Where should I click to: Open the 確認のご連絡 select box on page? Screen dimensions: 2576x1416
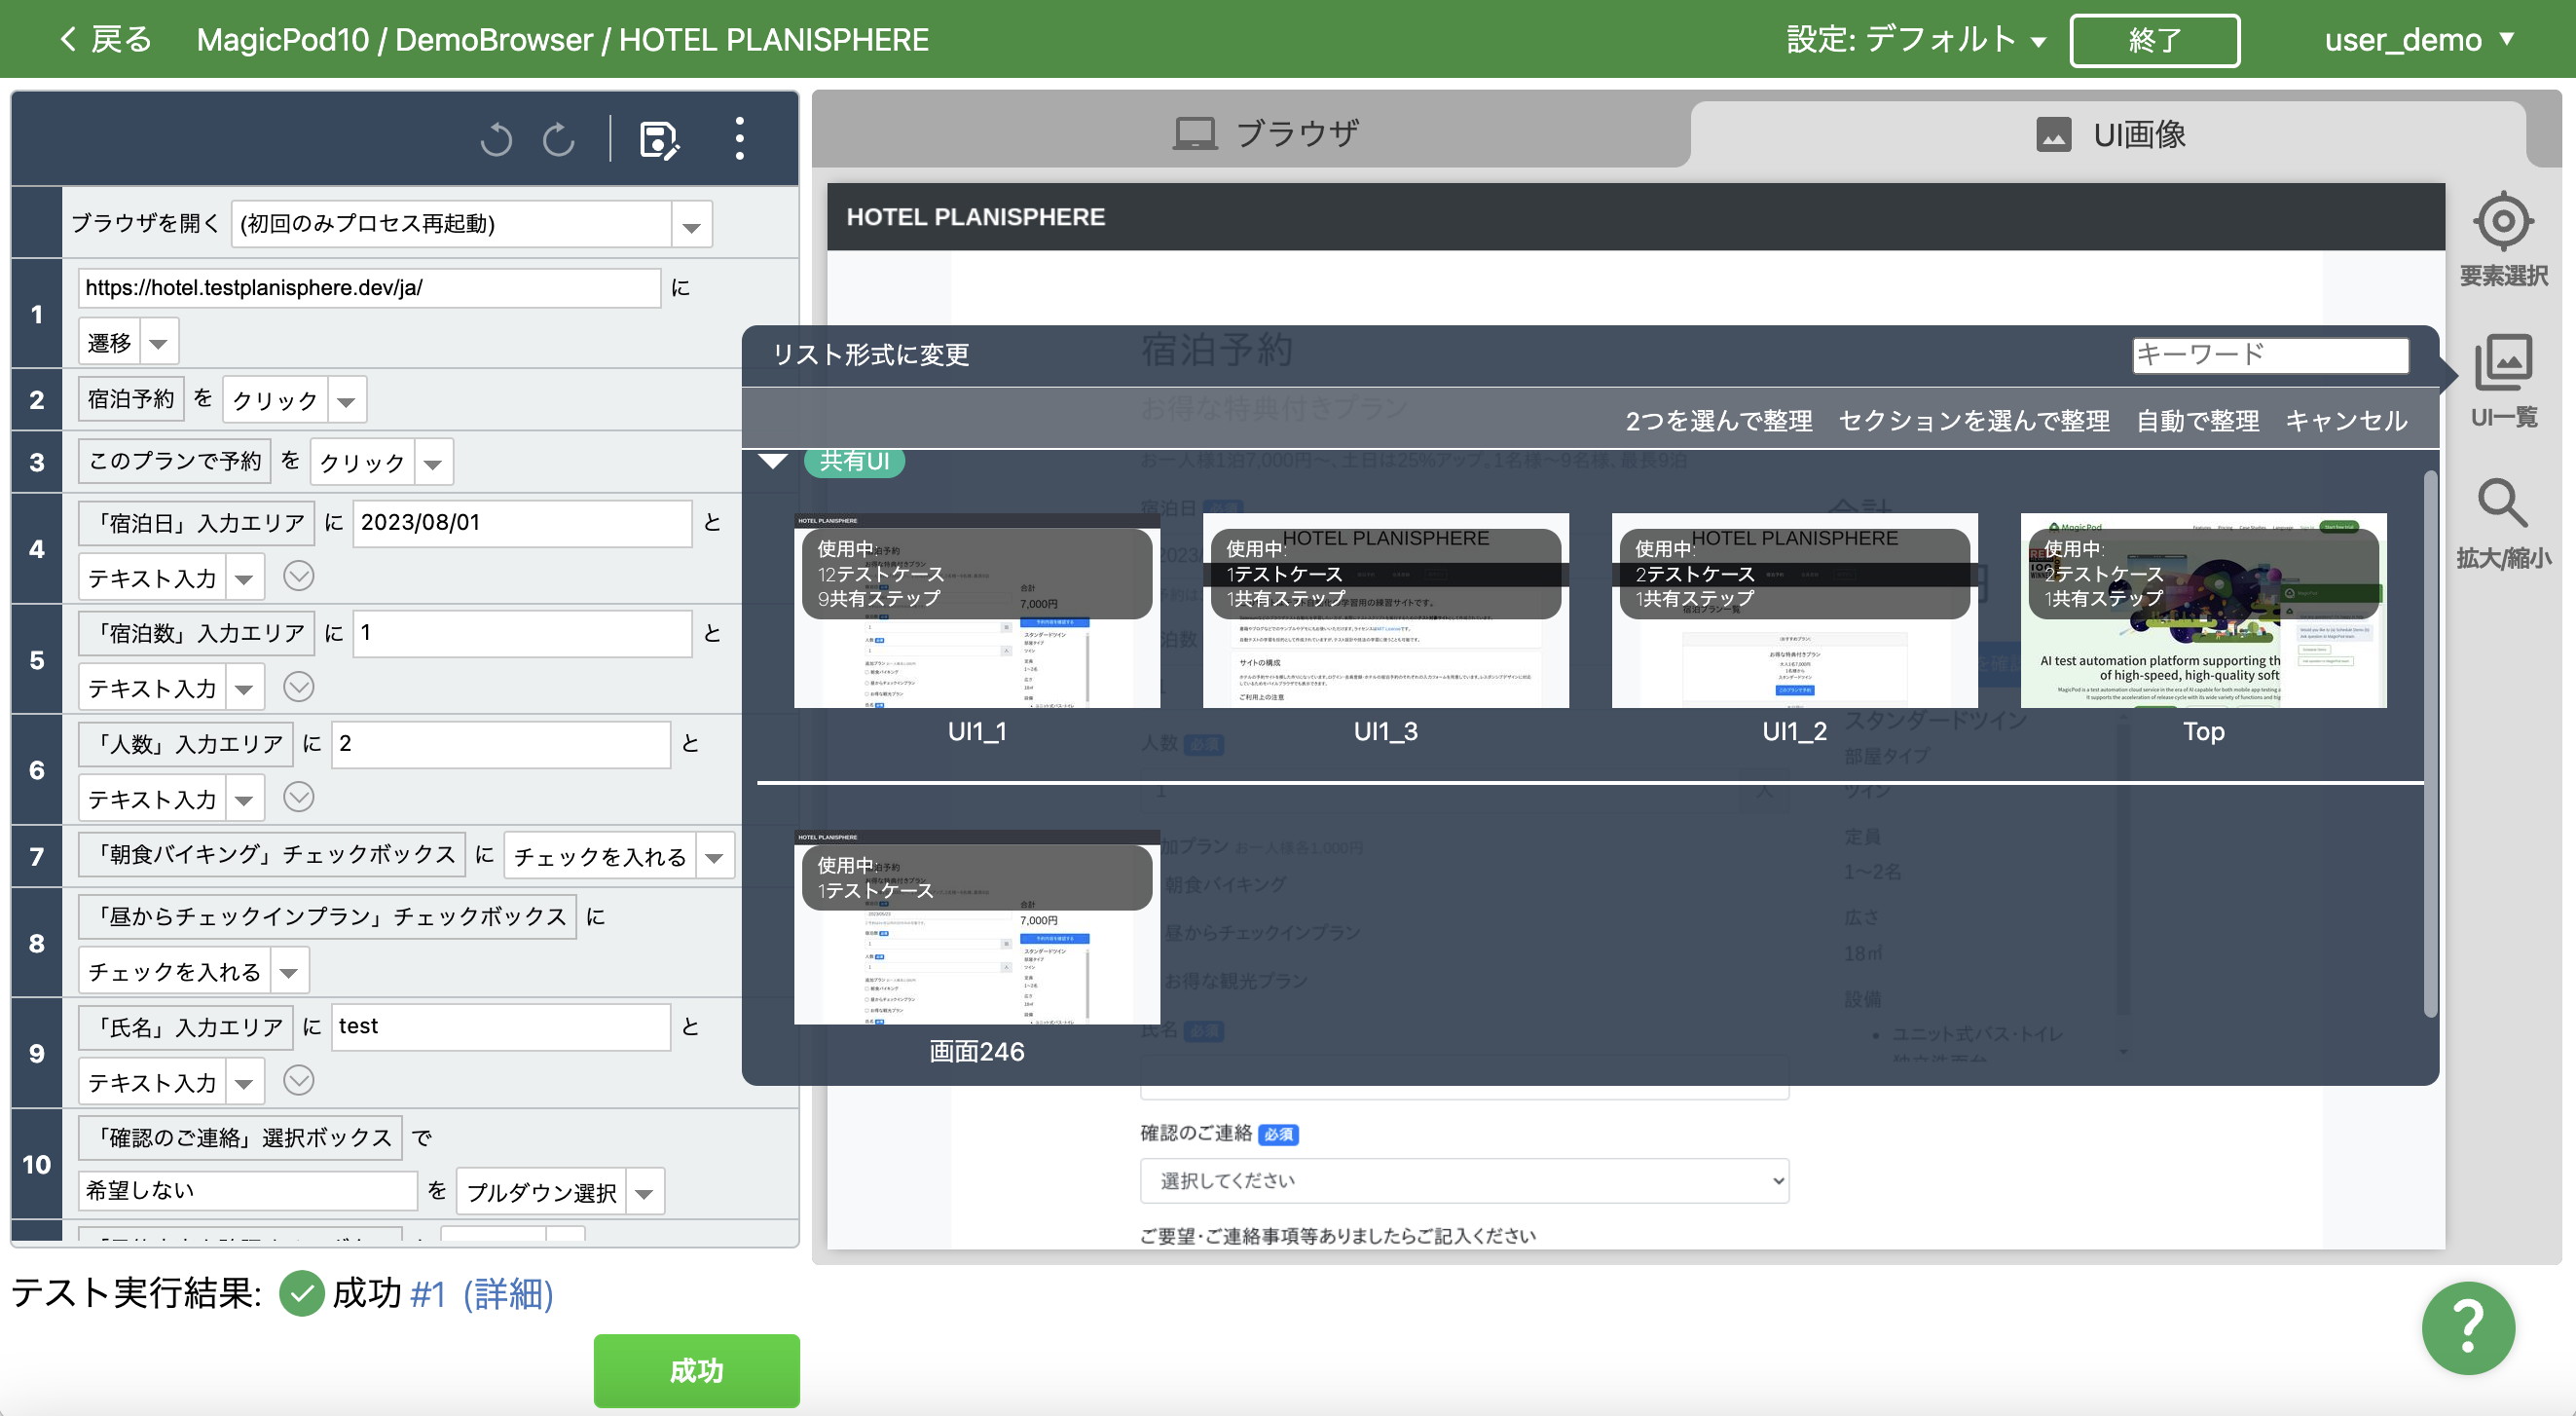click(x=1464, y=1181)
